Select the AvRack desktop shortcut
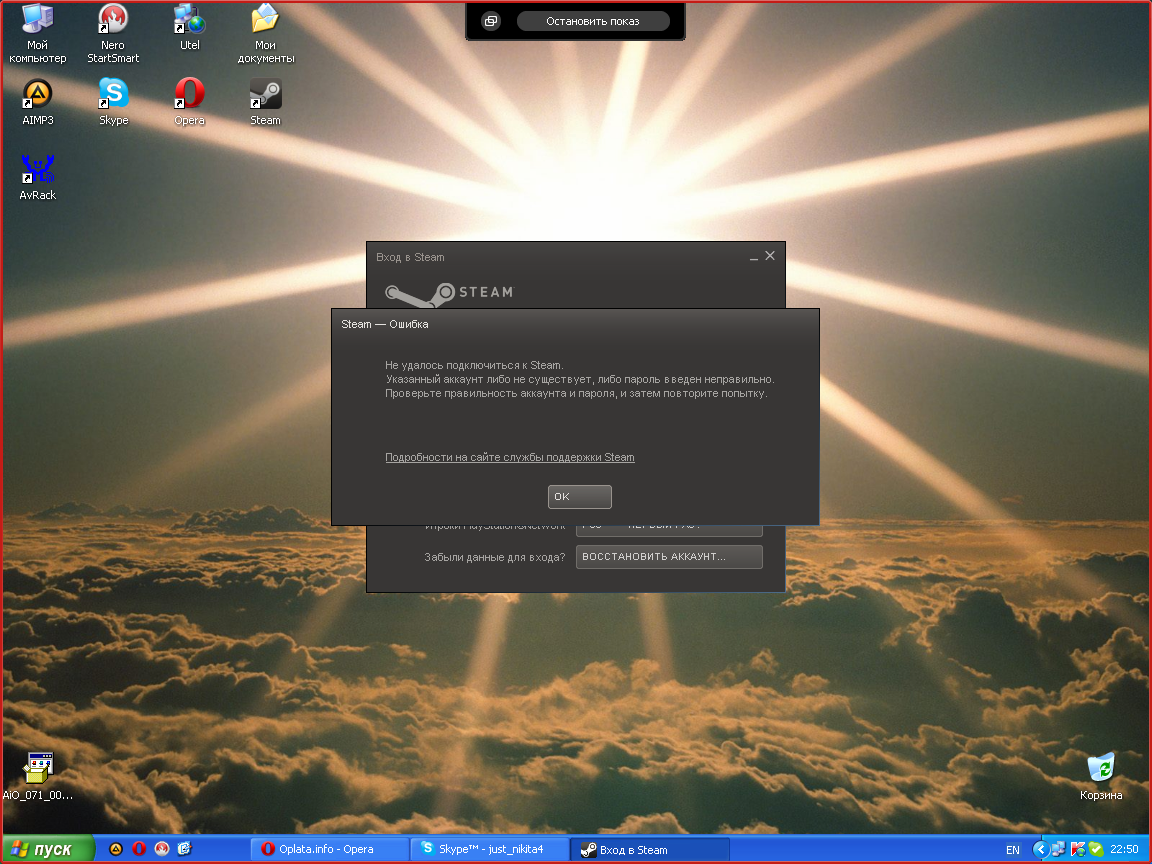Image resolution: width=1152 pixels, height=864 pixels. point(37,177)
